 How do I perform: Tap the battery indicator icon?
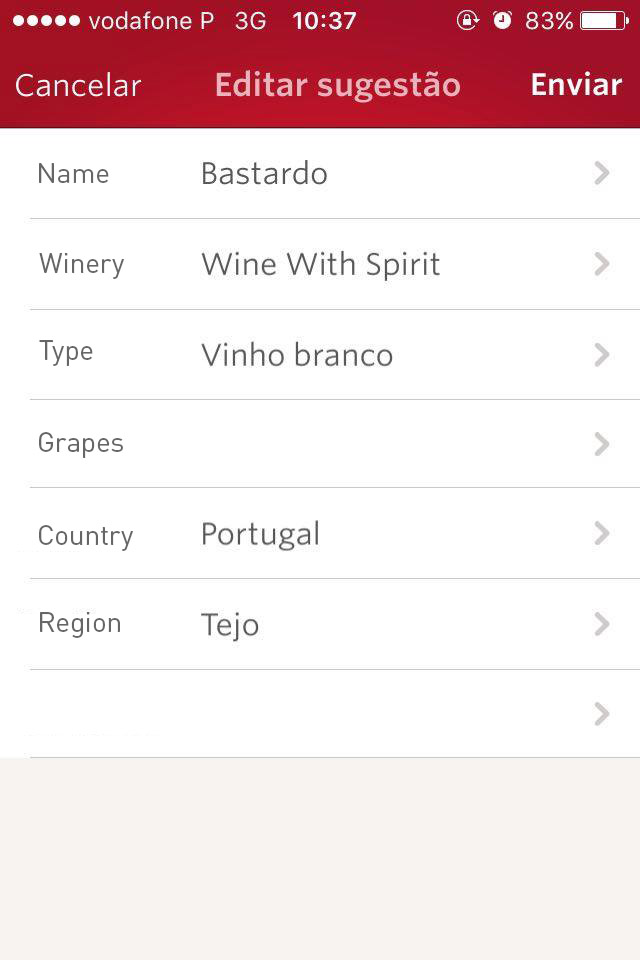coord(604,21)
